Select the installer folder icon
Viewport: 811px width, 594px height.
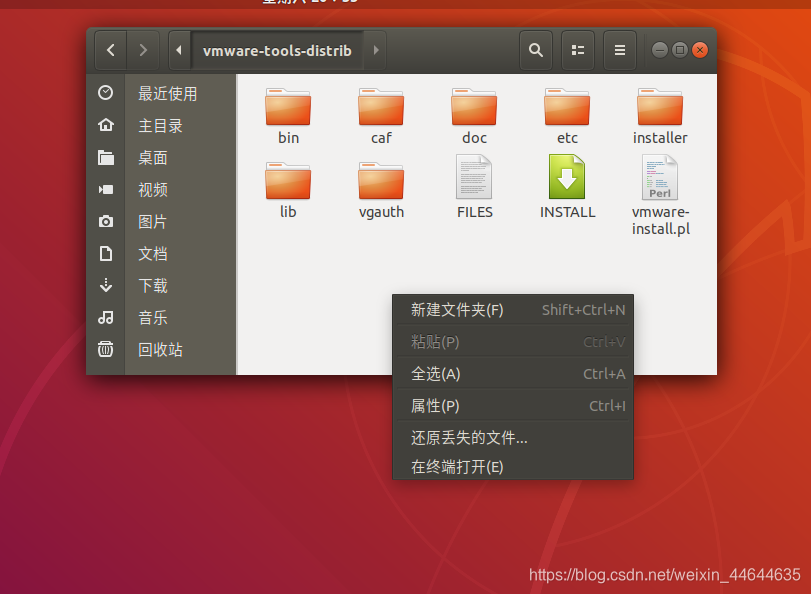click(x=660, y=107)
